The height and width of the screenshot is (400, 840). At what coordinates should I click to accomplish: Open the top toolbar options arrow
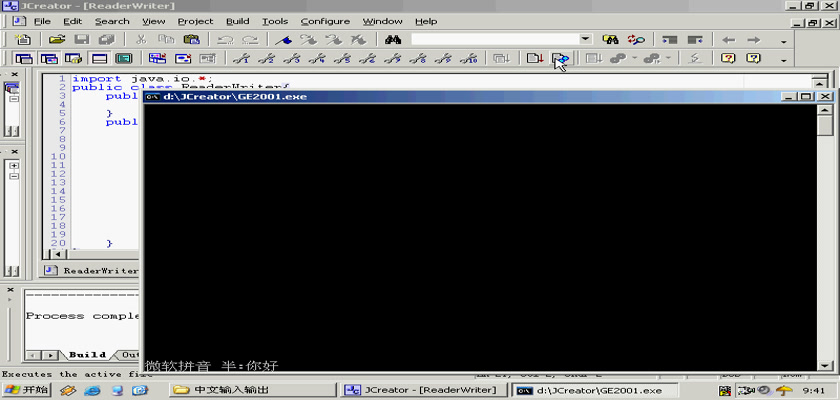pyautogui.click(x=784, y=42)
